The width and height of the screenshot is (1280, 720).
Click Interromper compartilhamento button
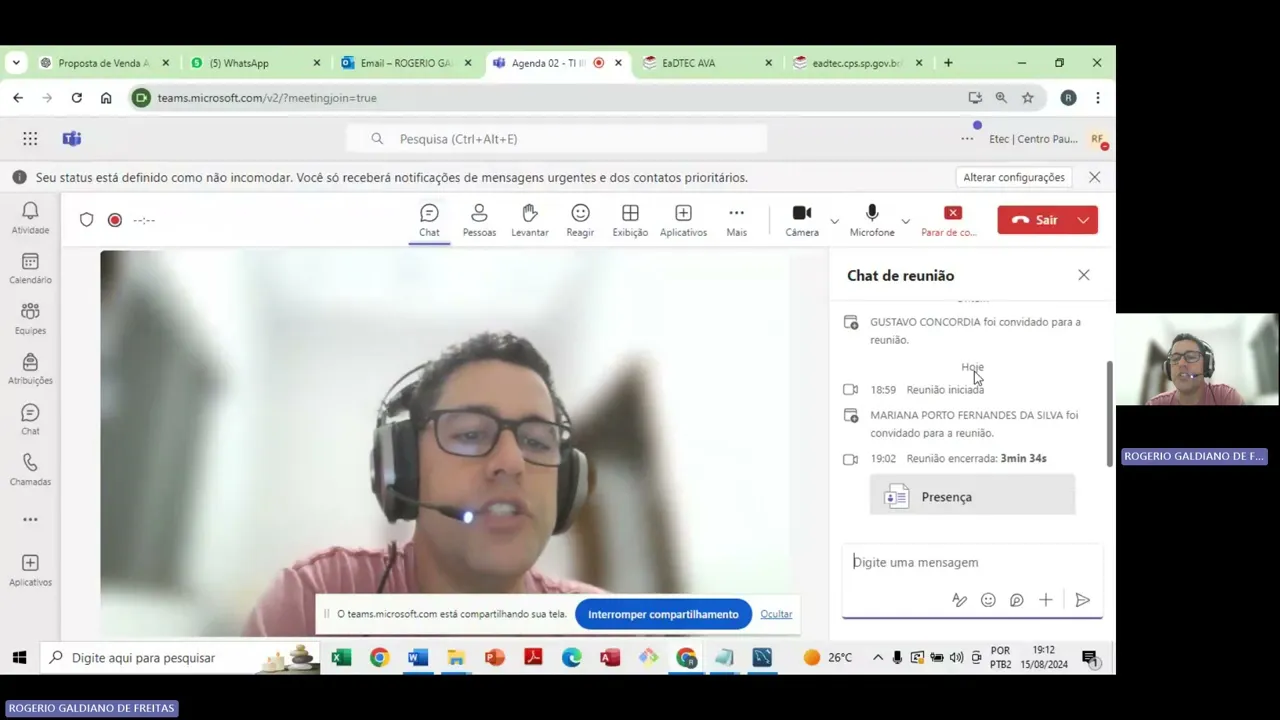pyautogui.click(x=663, y=614)
